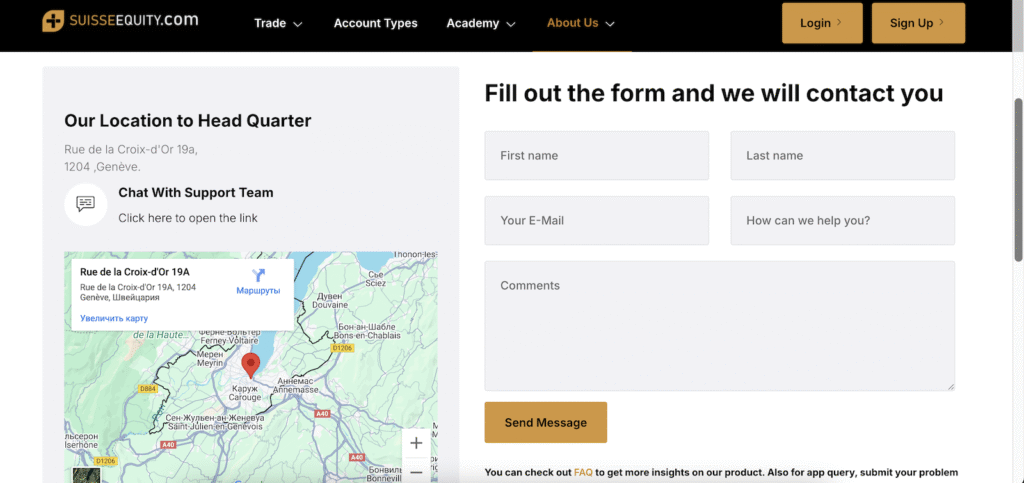Viewport: 1024px width, 483px height.
Task: Click the Sign Up button
Action: click(918, 23)
